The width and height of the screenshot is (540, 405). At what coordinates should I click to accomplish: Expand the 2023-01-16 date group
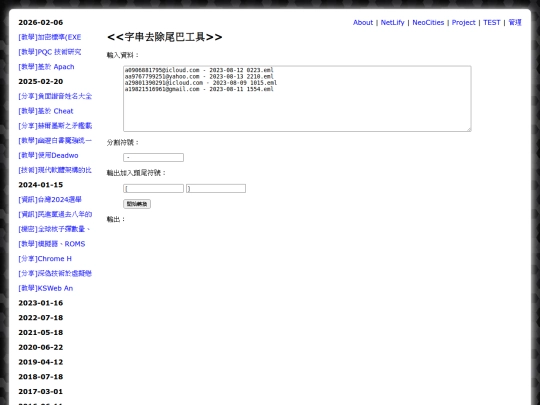click(x=41, y=303)
